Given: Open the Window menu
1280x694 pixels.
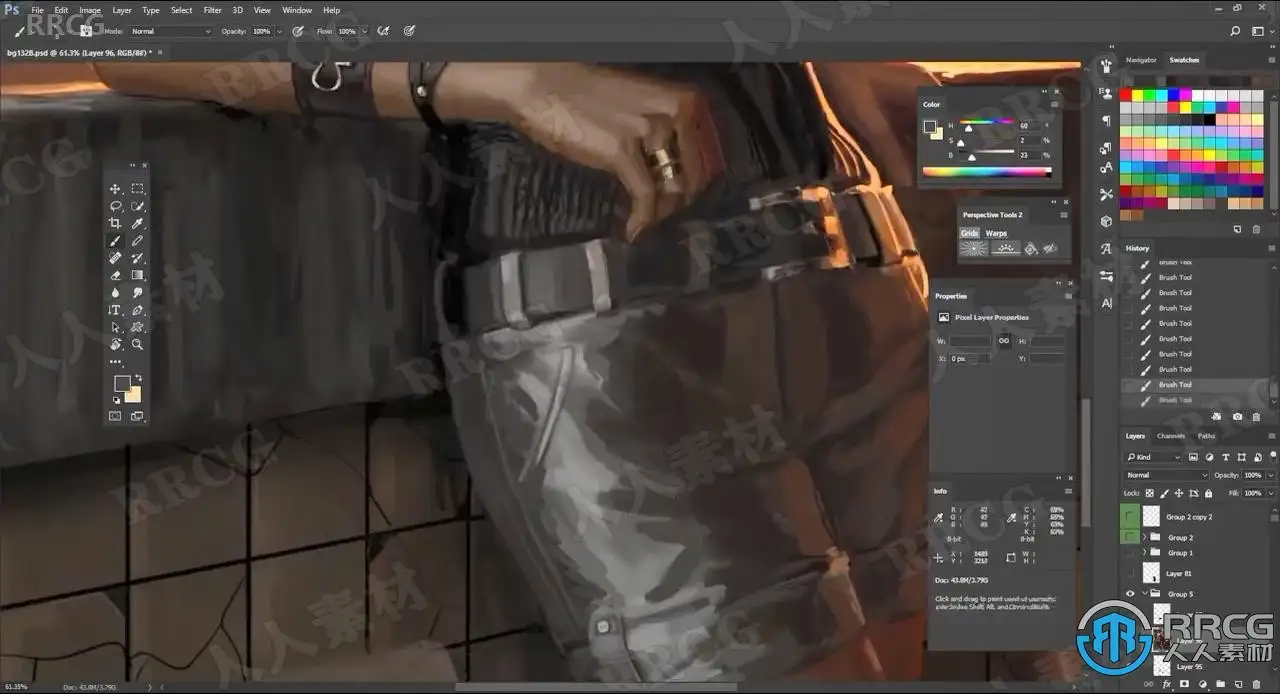Looking at the screenshot, I should tap(297, 10).
